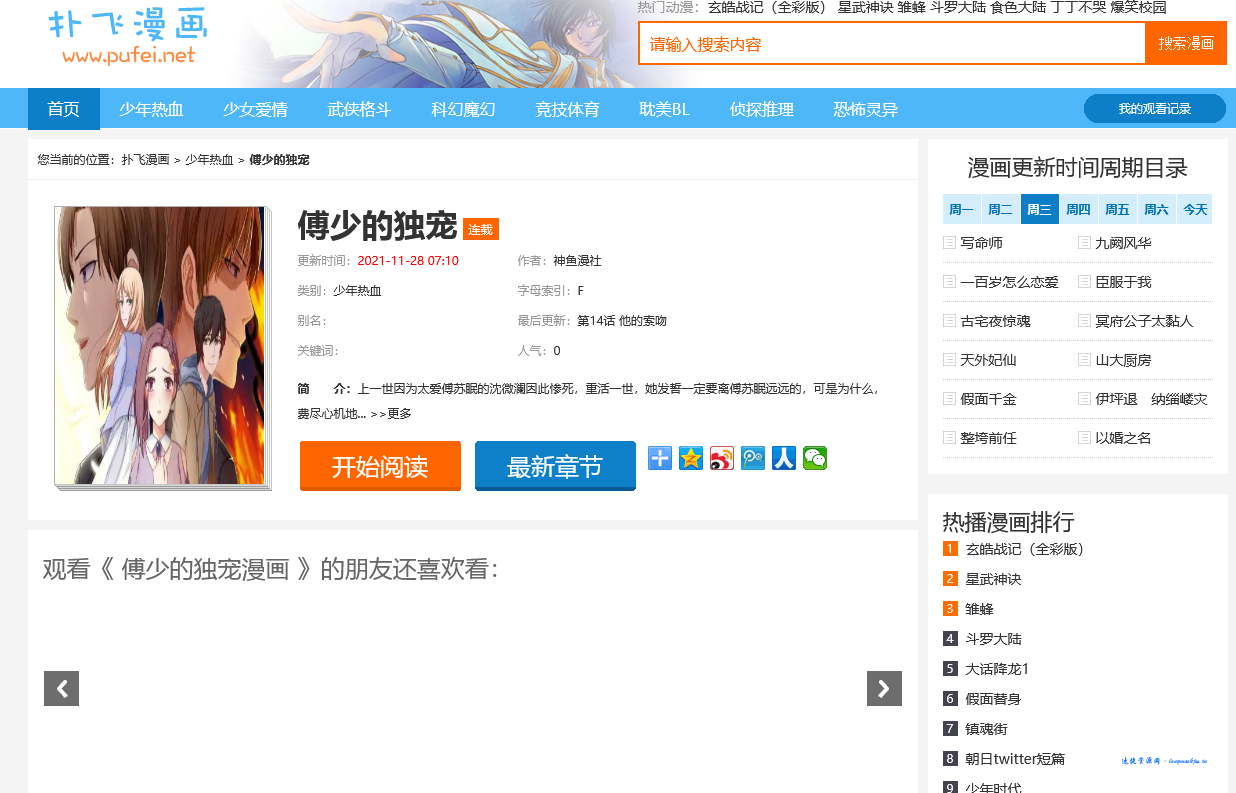
Task: Switch schedule to the 周二 tab
Action: click(x=1000, y=209)
